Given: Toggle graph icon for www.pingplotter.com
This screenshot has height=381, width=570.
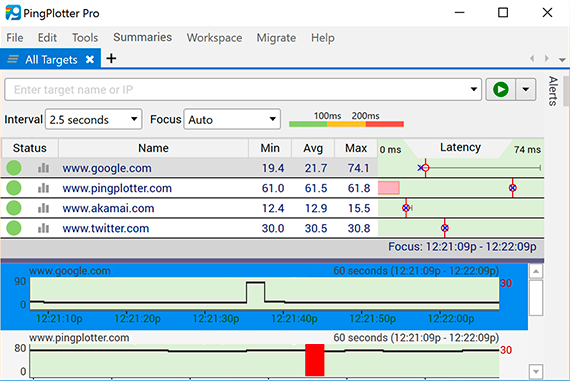Looking at the screenshot, I should pyautogui.click(x=43, y=188).
